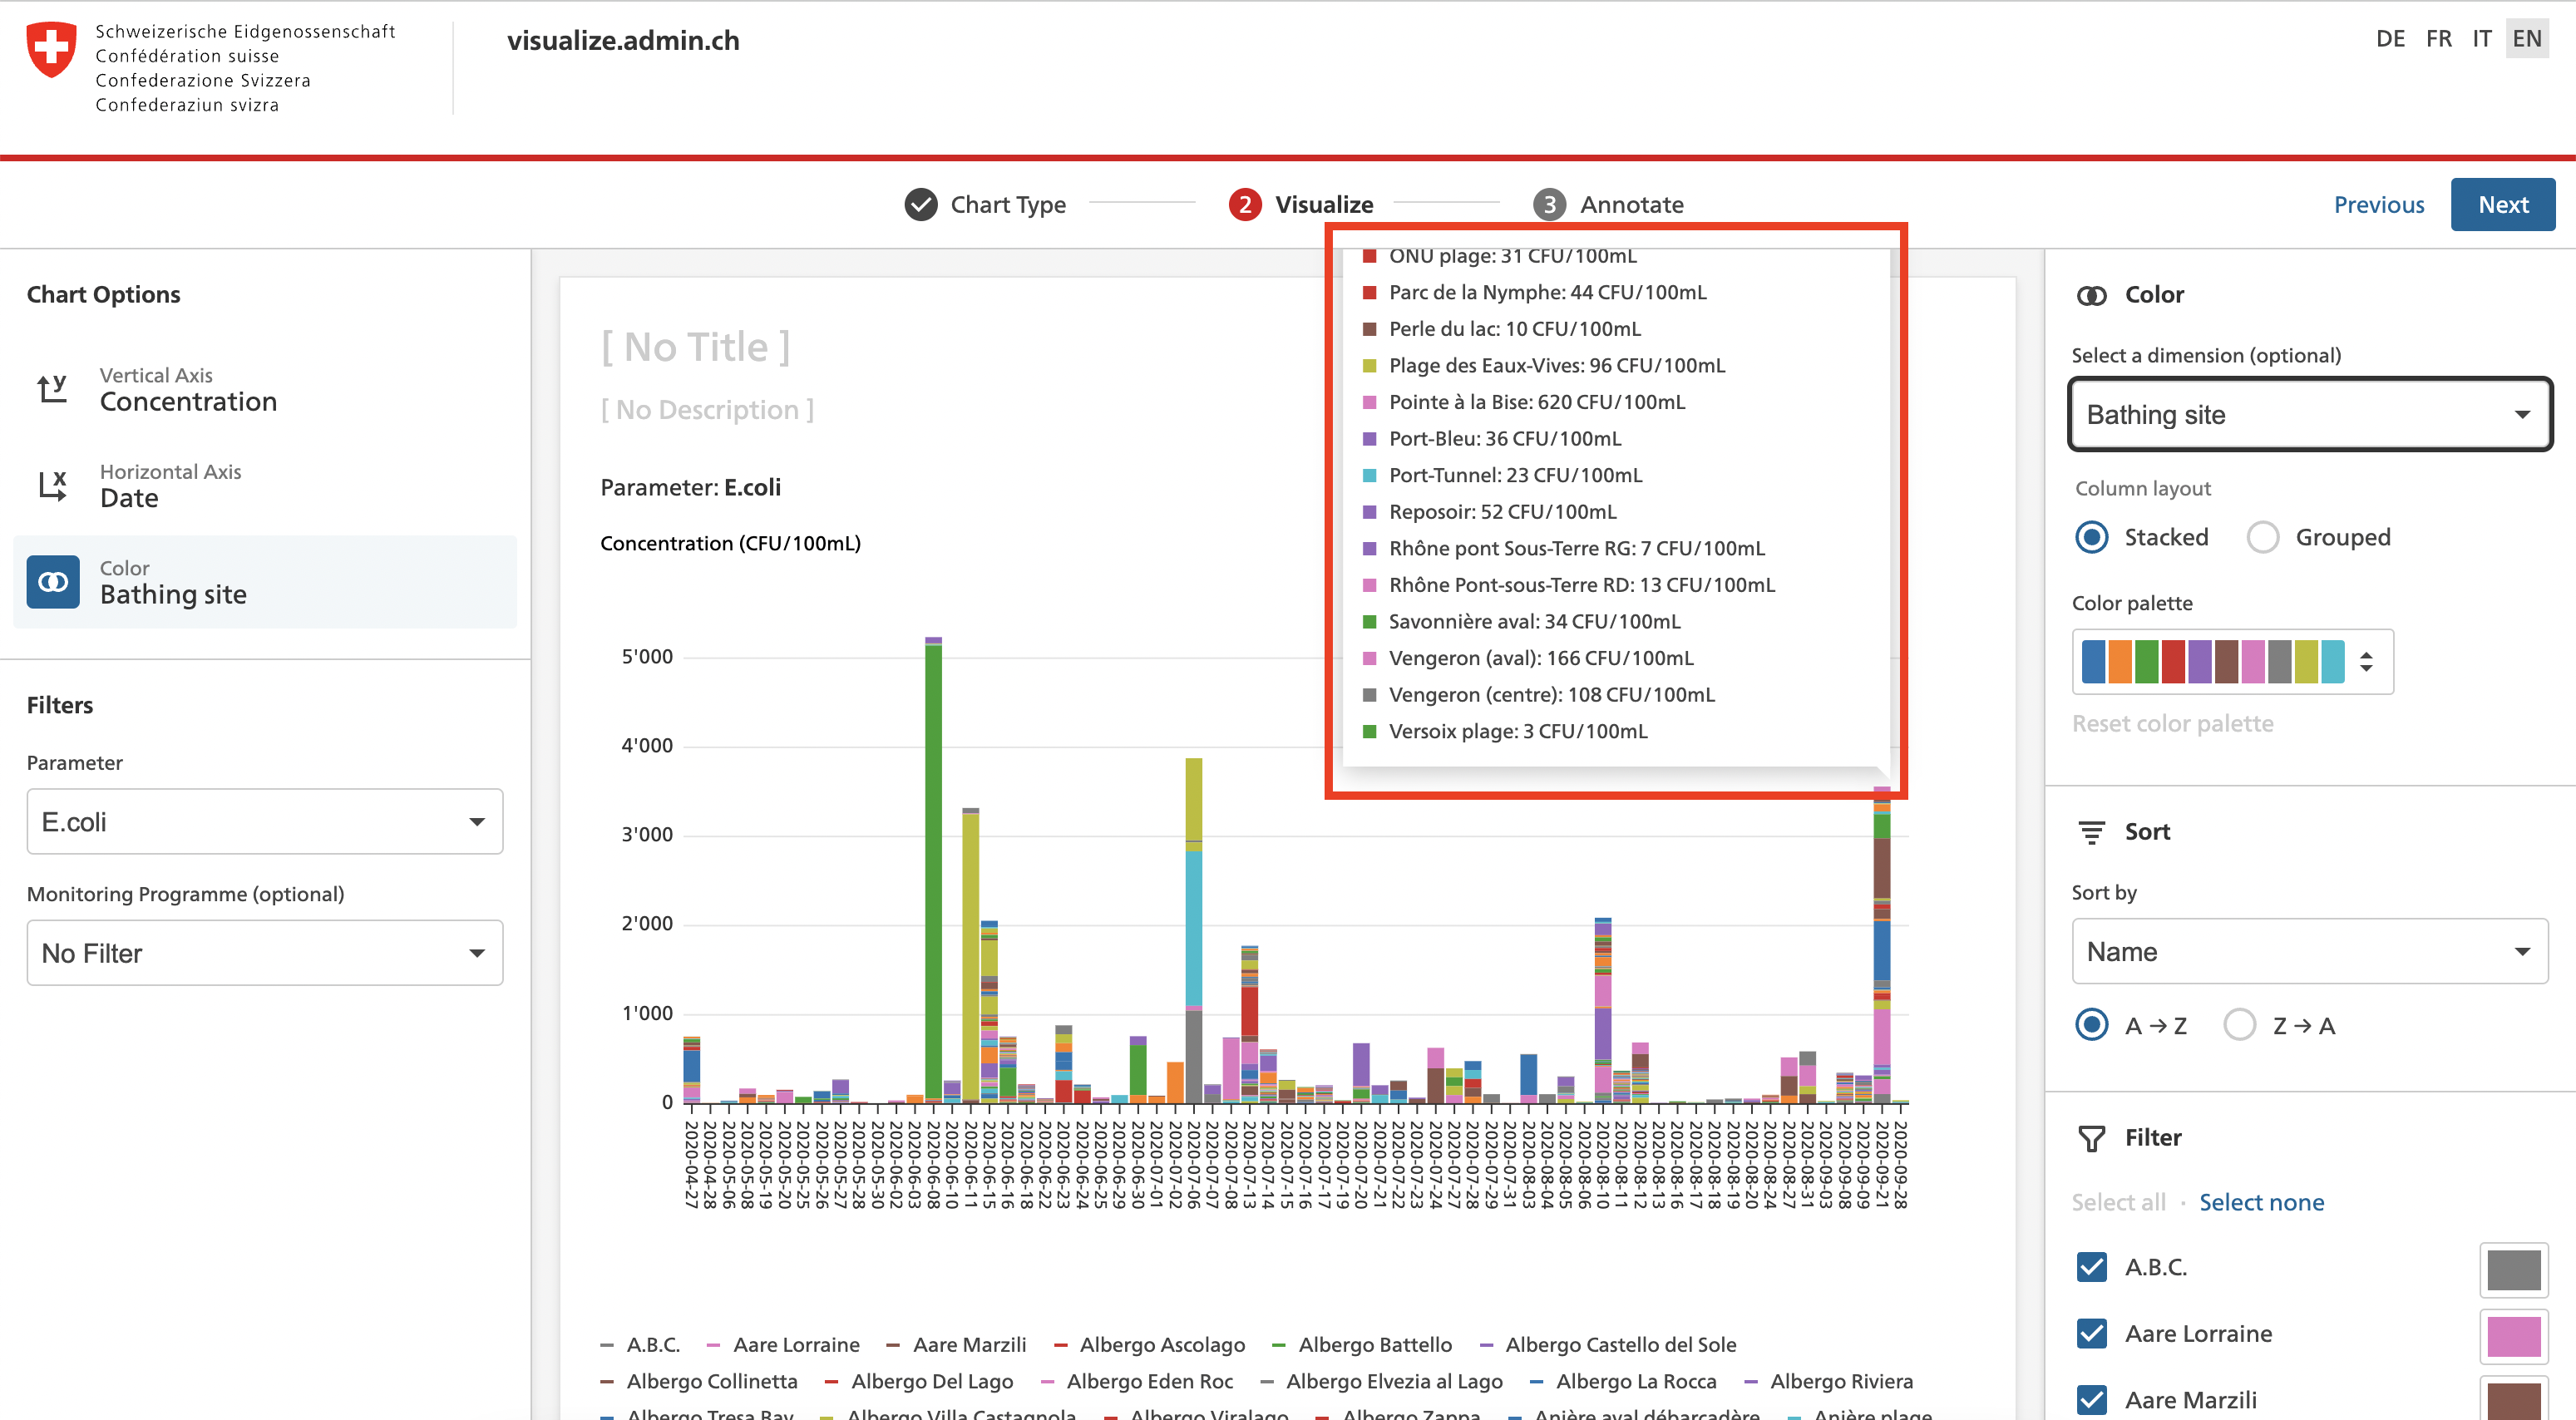Click the Next button

[x=2503, y=204]
